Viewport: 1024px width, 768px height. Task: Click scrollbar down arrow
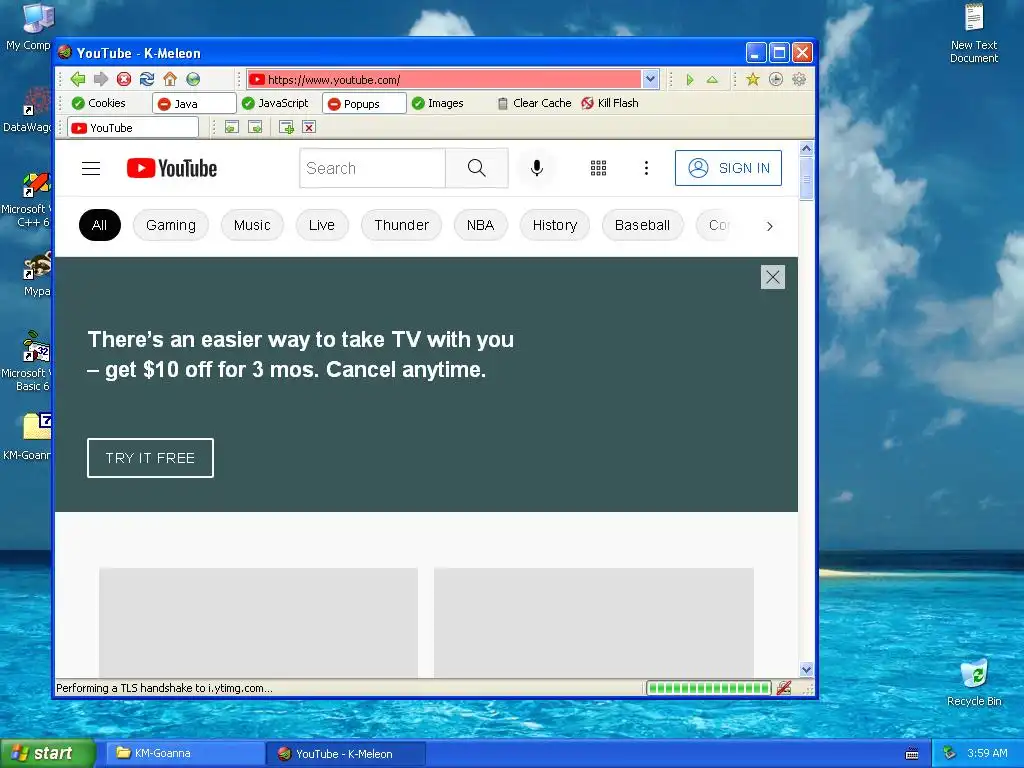pyautogui.click(x=807, y=669)
